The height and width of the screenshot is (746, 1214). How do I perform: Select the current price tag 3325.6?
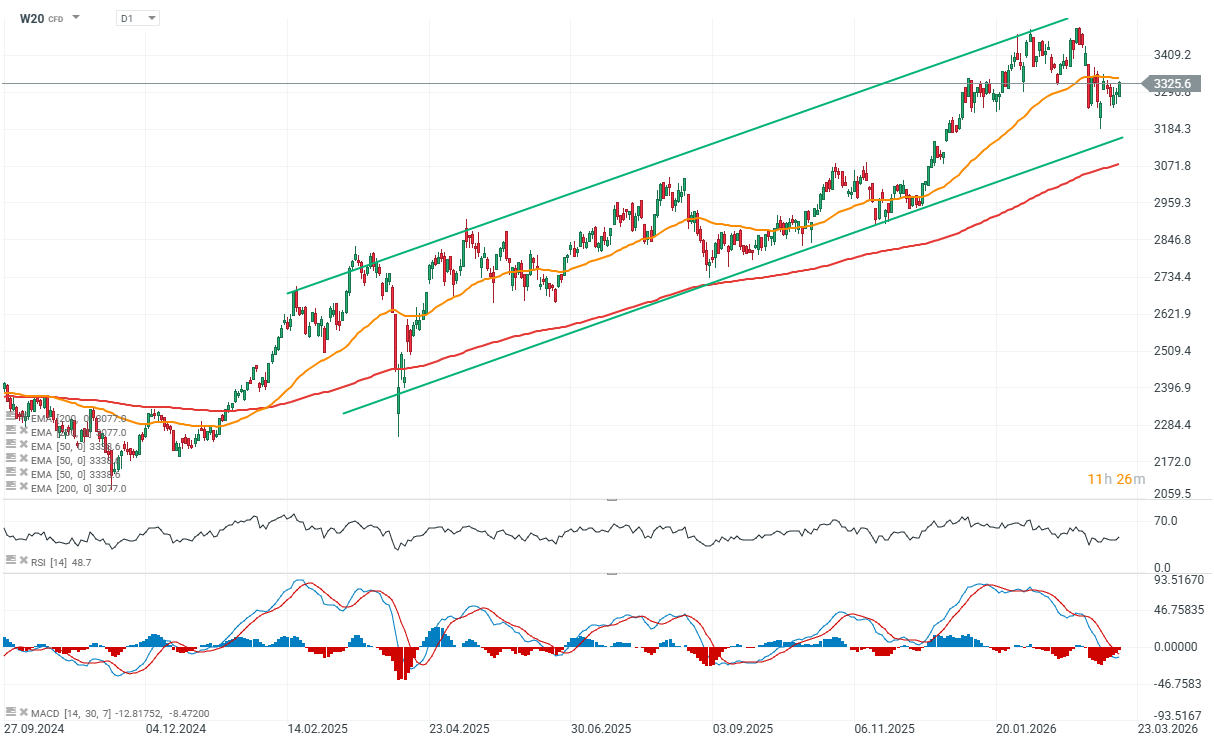click(1170, 84)
